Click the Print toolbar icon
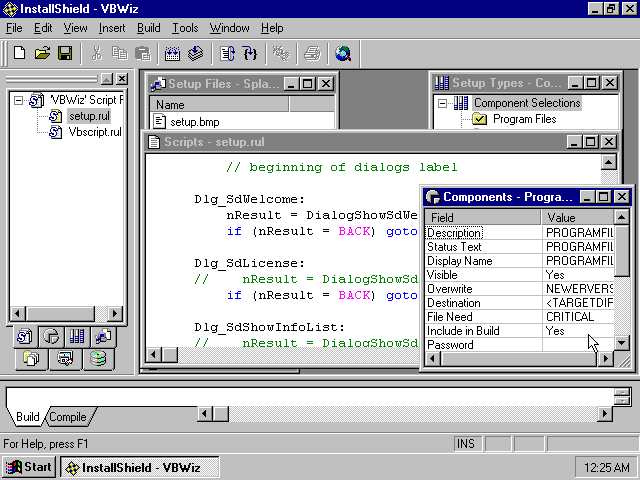The width and height of the screenshot is (640, 480). click(x=312, y=53)
